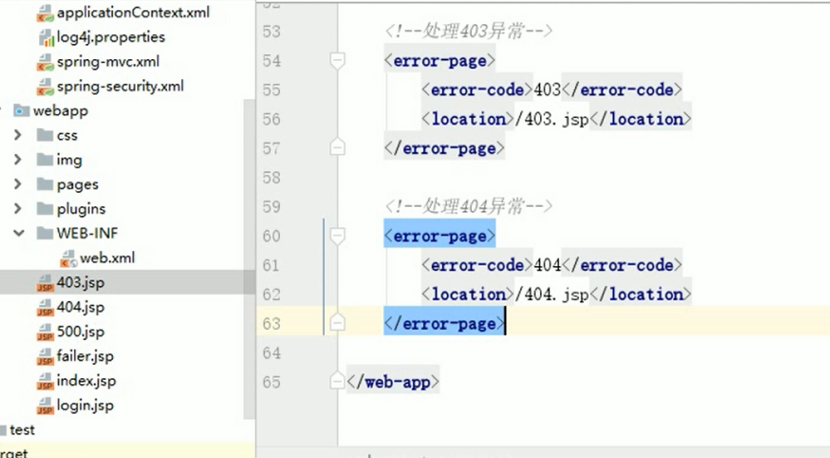Click closing web-app tag text
The width and height of the screenshot is (830, 458).
point(393,382)
